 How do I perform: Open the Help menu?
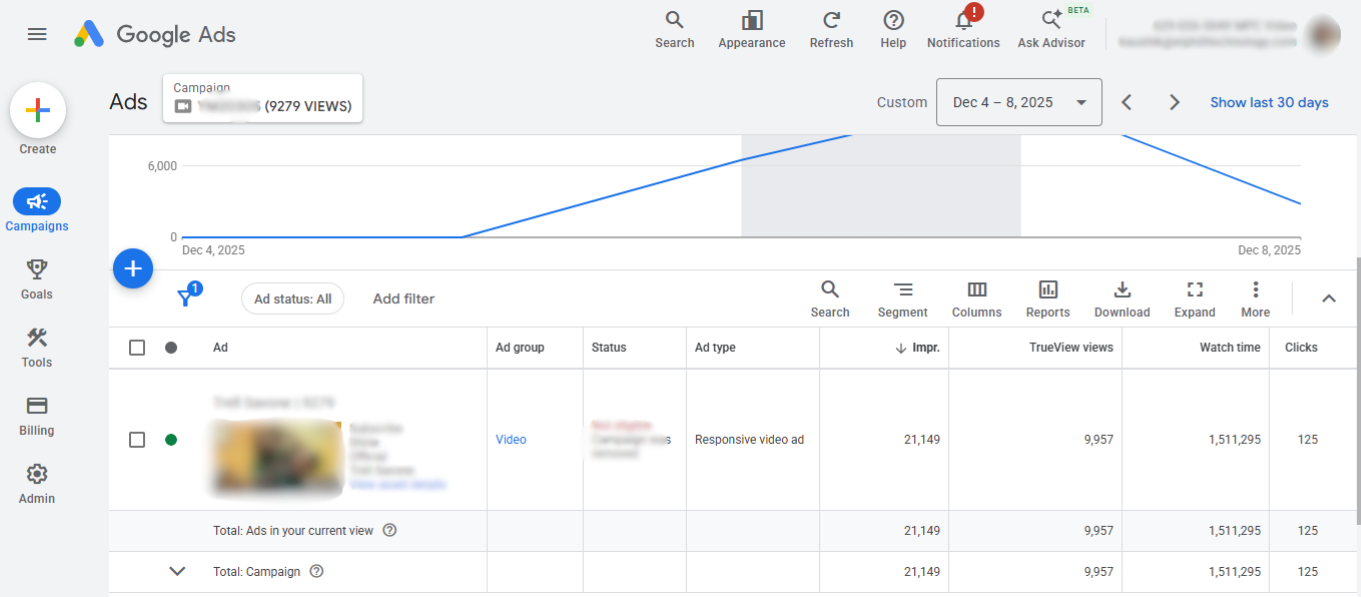tap(893, 30)
